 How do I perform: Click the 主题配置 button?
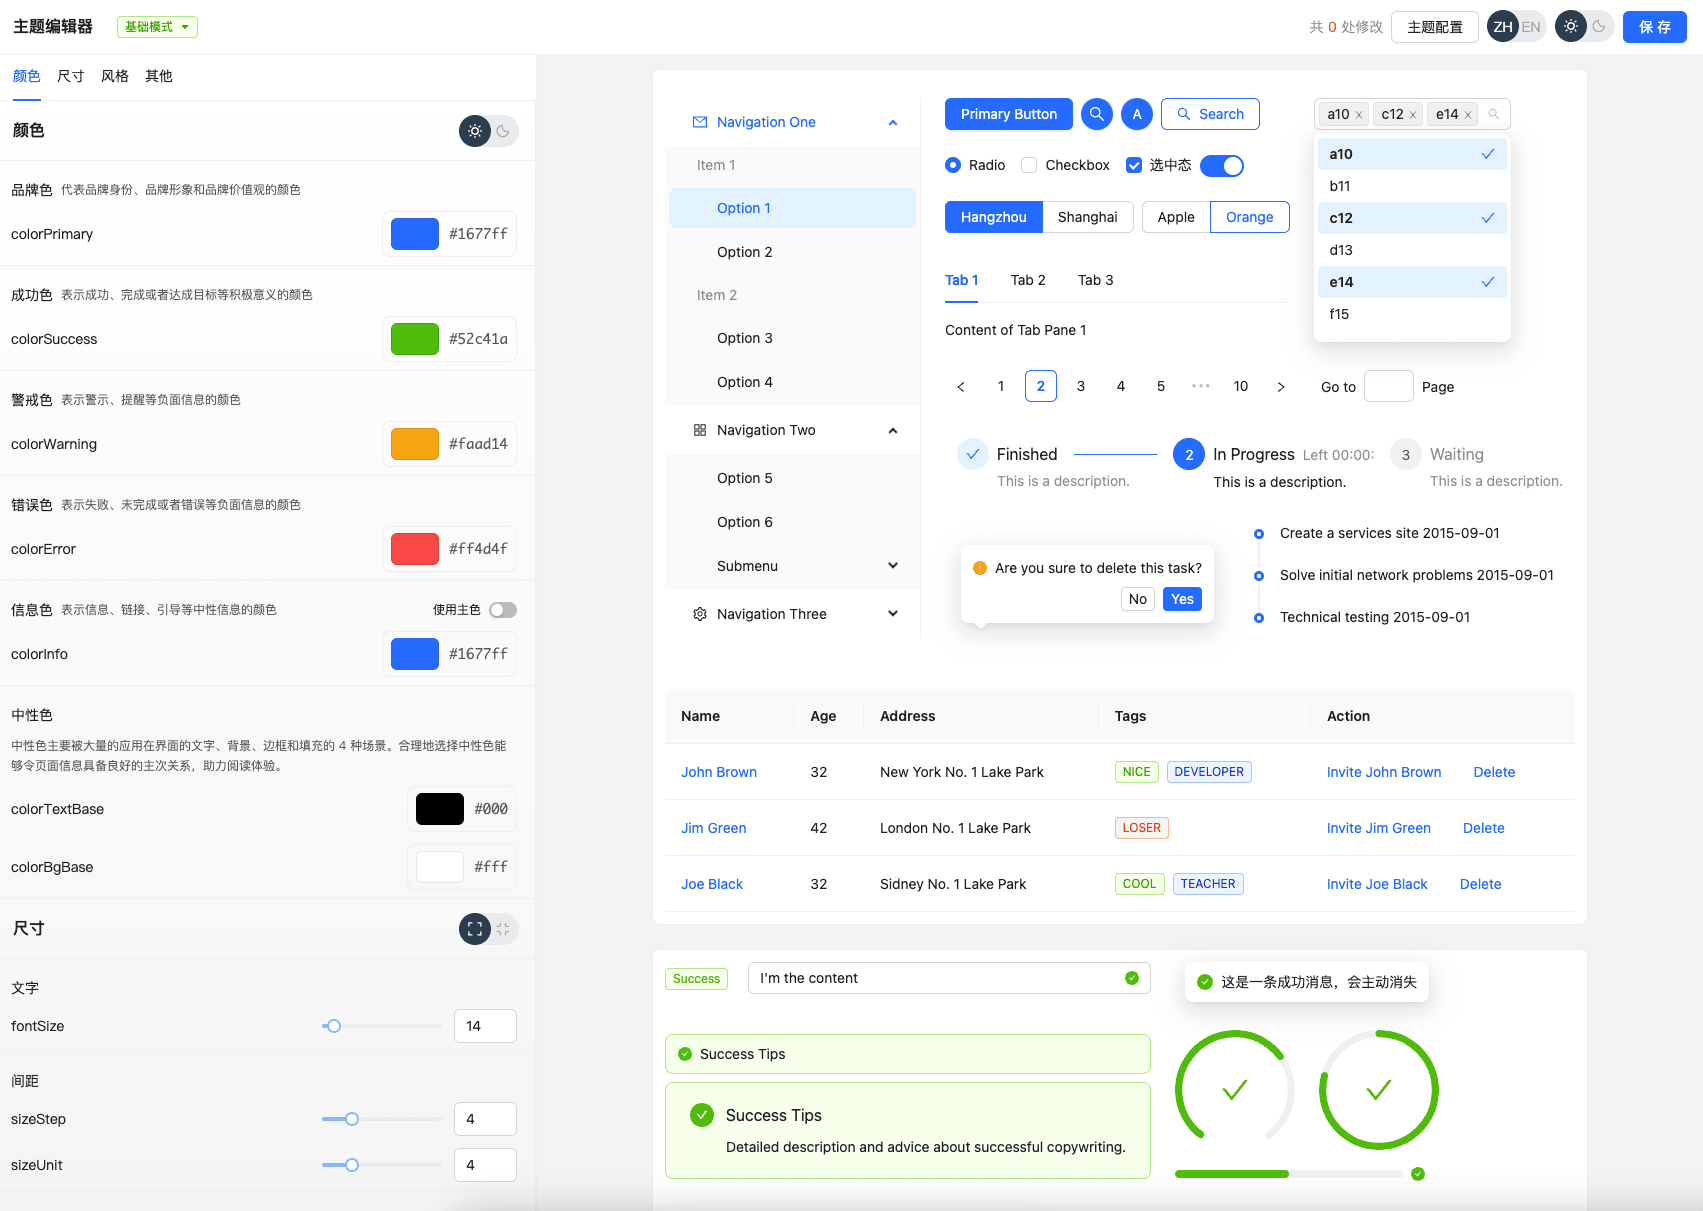pos(1435,27)
